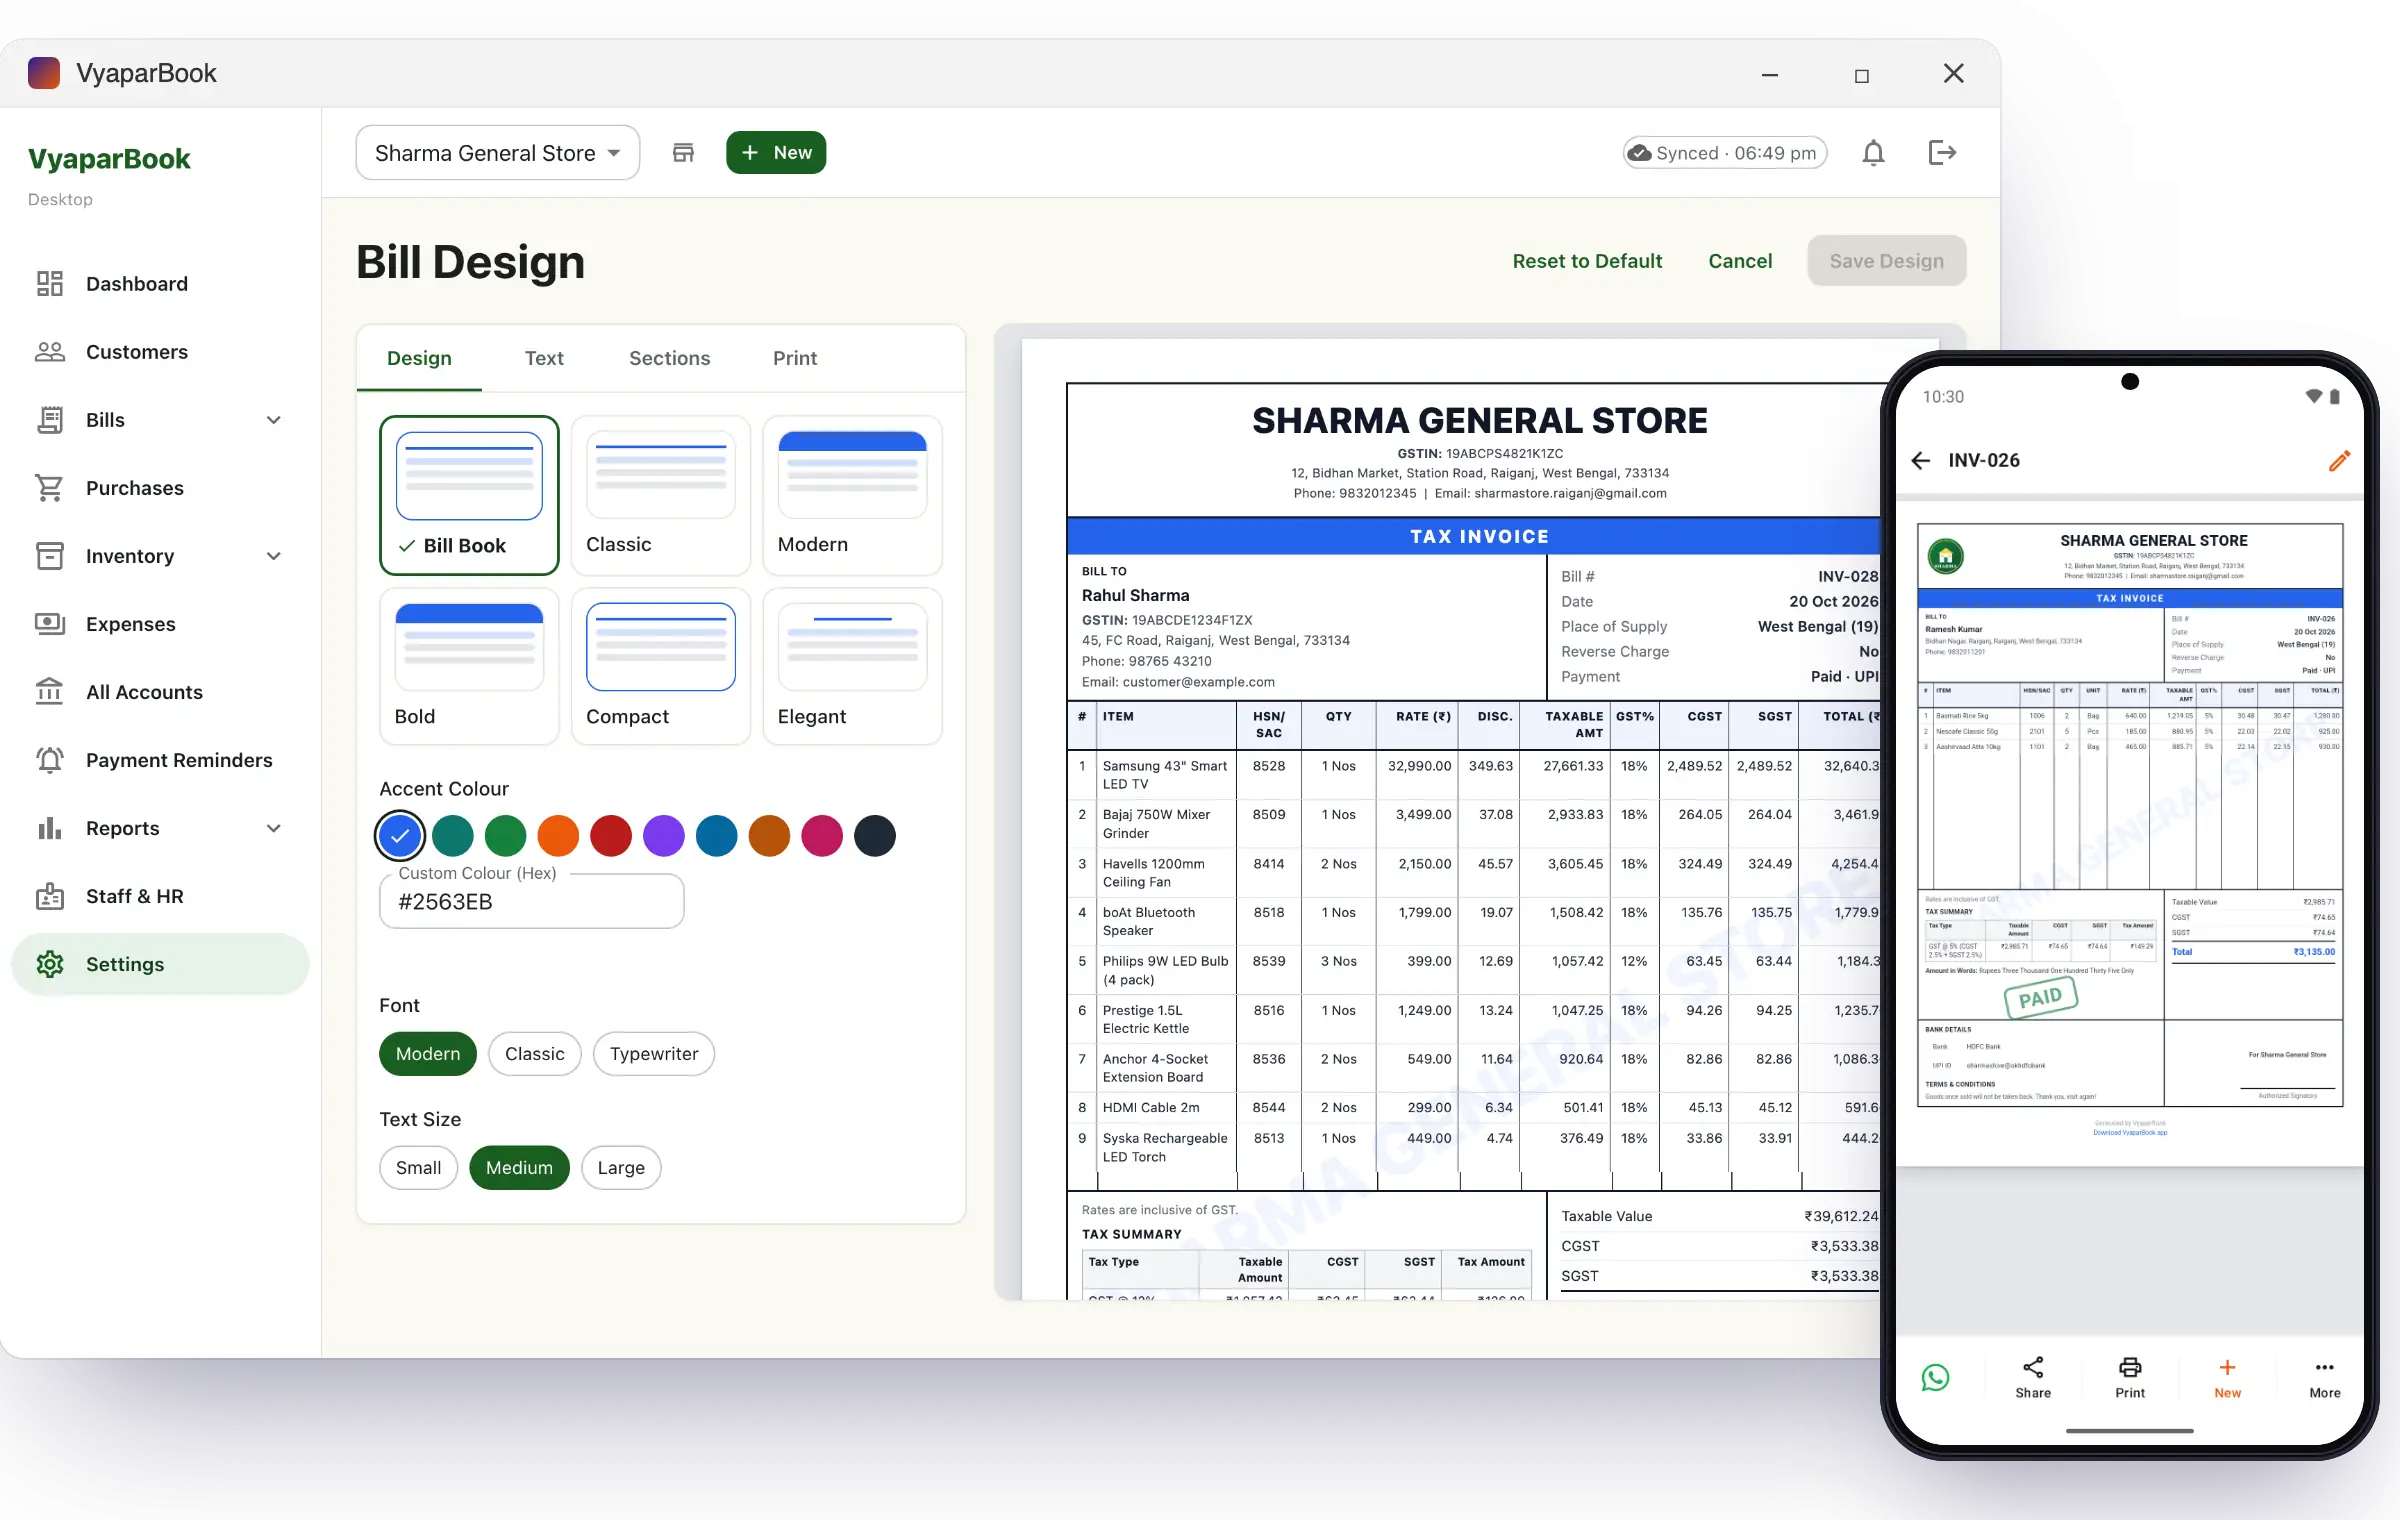The width and height of the screenshot is (2400, 1520).
Task: Click the Payment Reminders alarm bell icon
Action: tap(50, 760)
